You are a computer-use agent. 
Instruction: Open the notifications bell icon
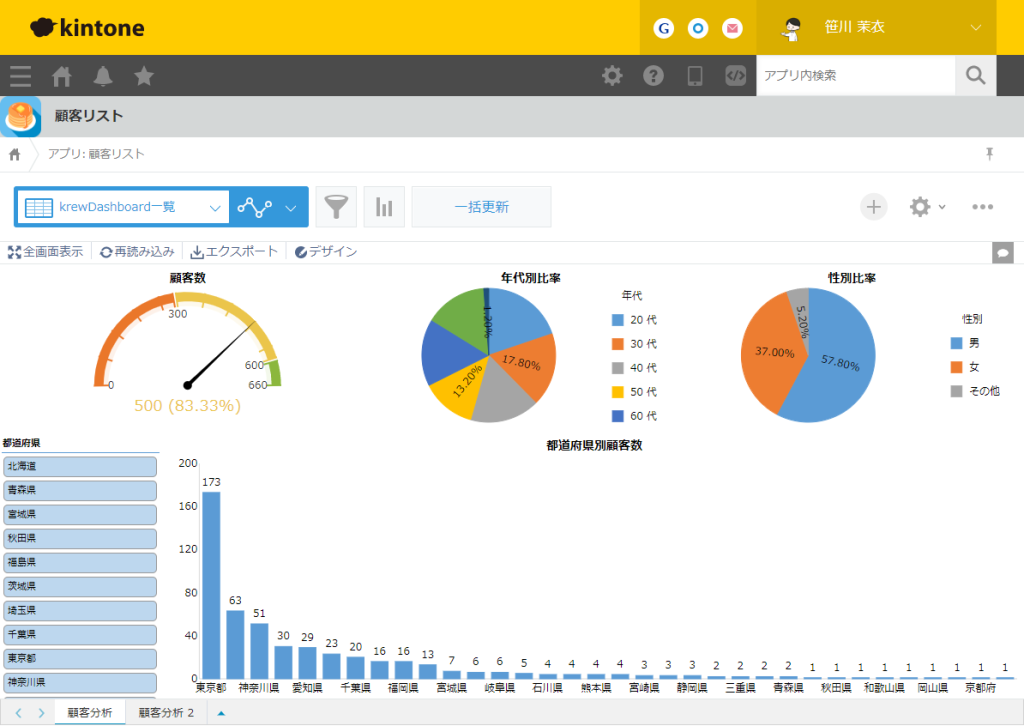[103, 76]
